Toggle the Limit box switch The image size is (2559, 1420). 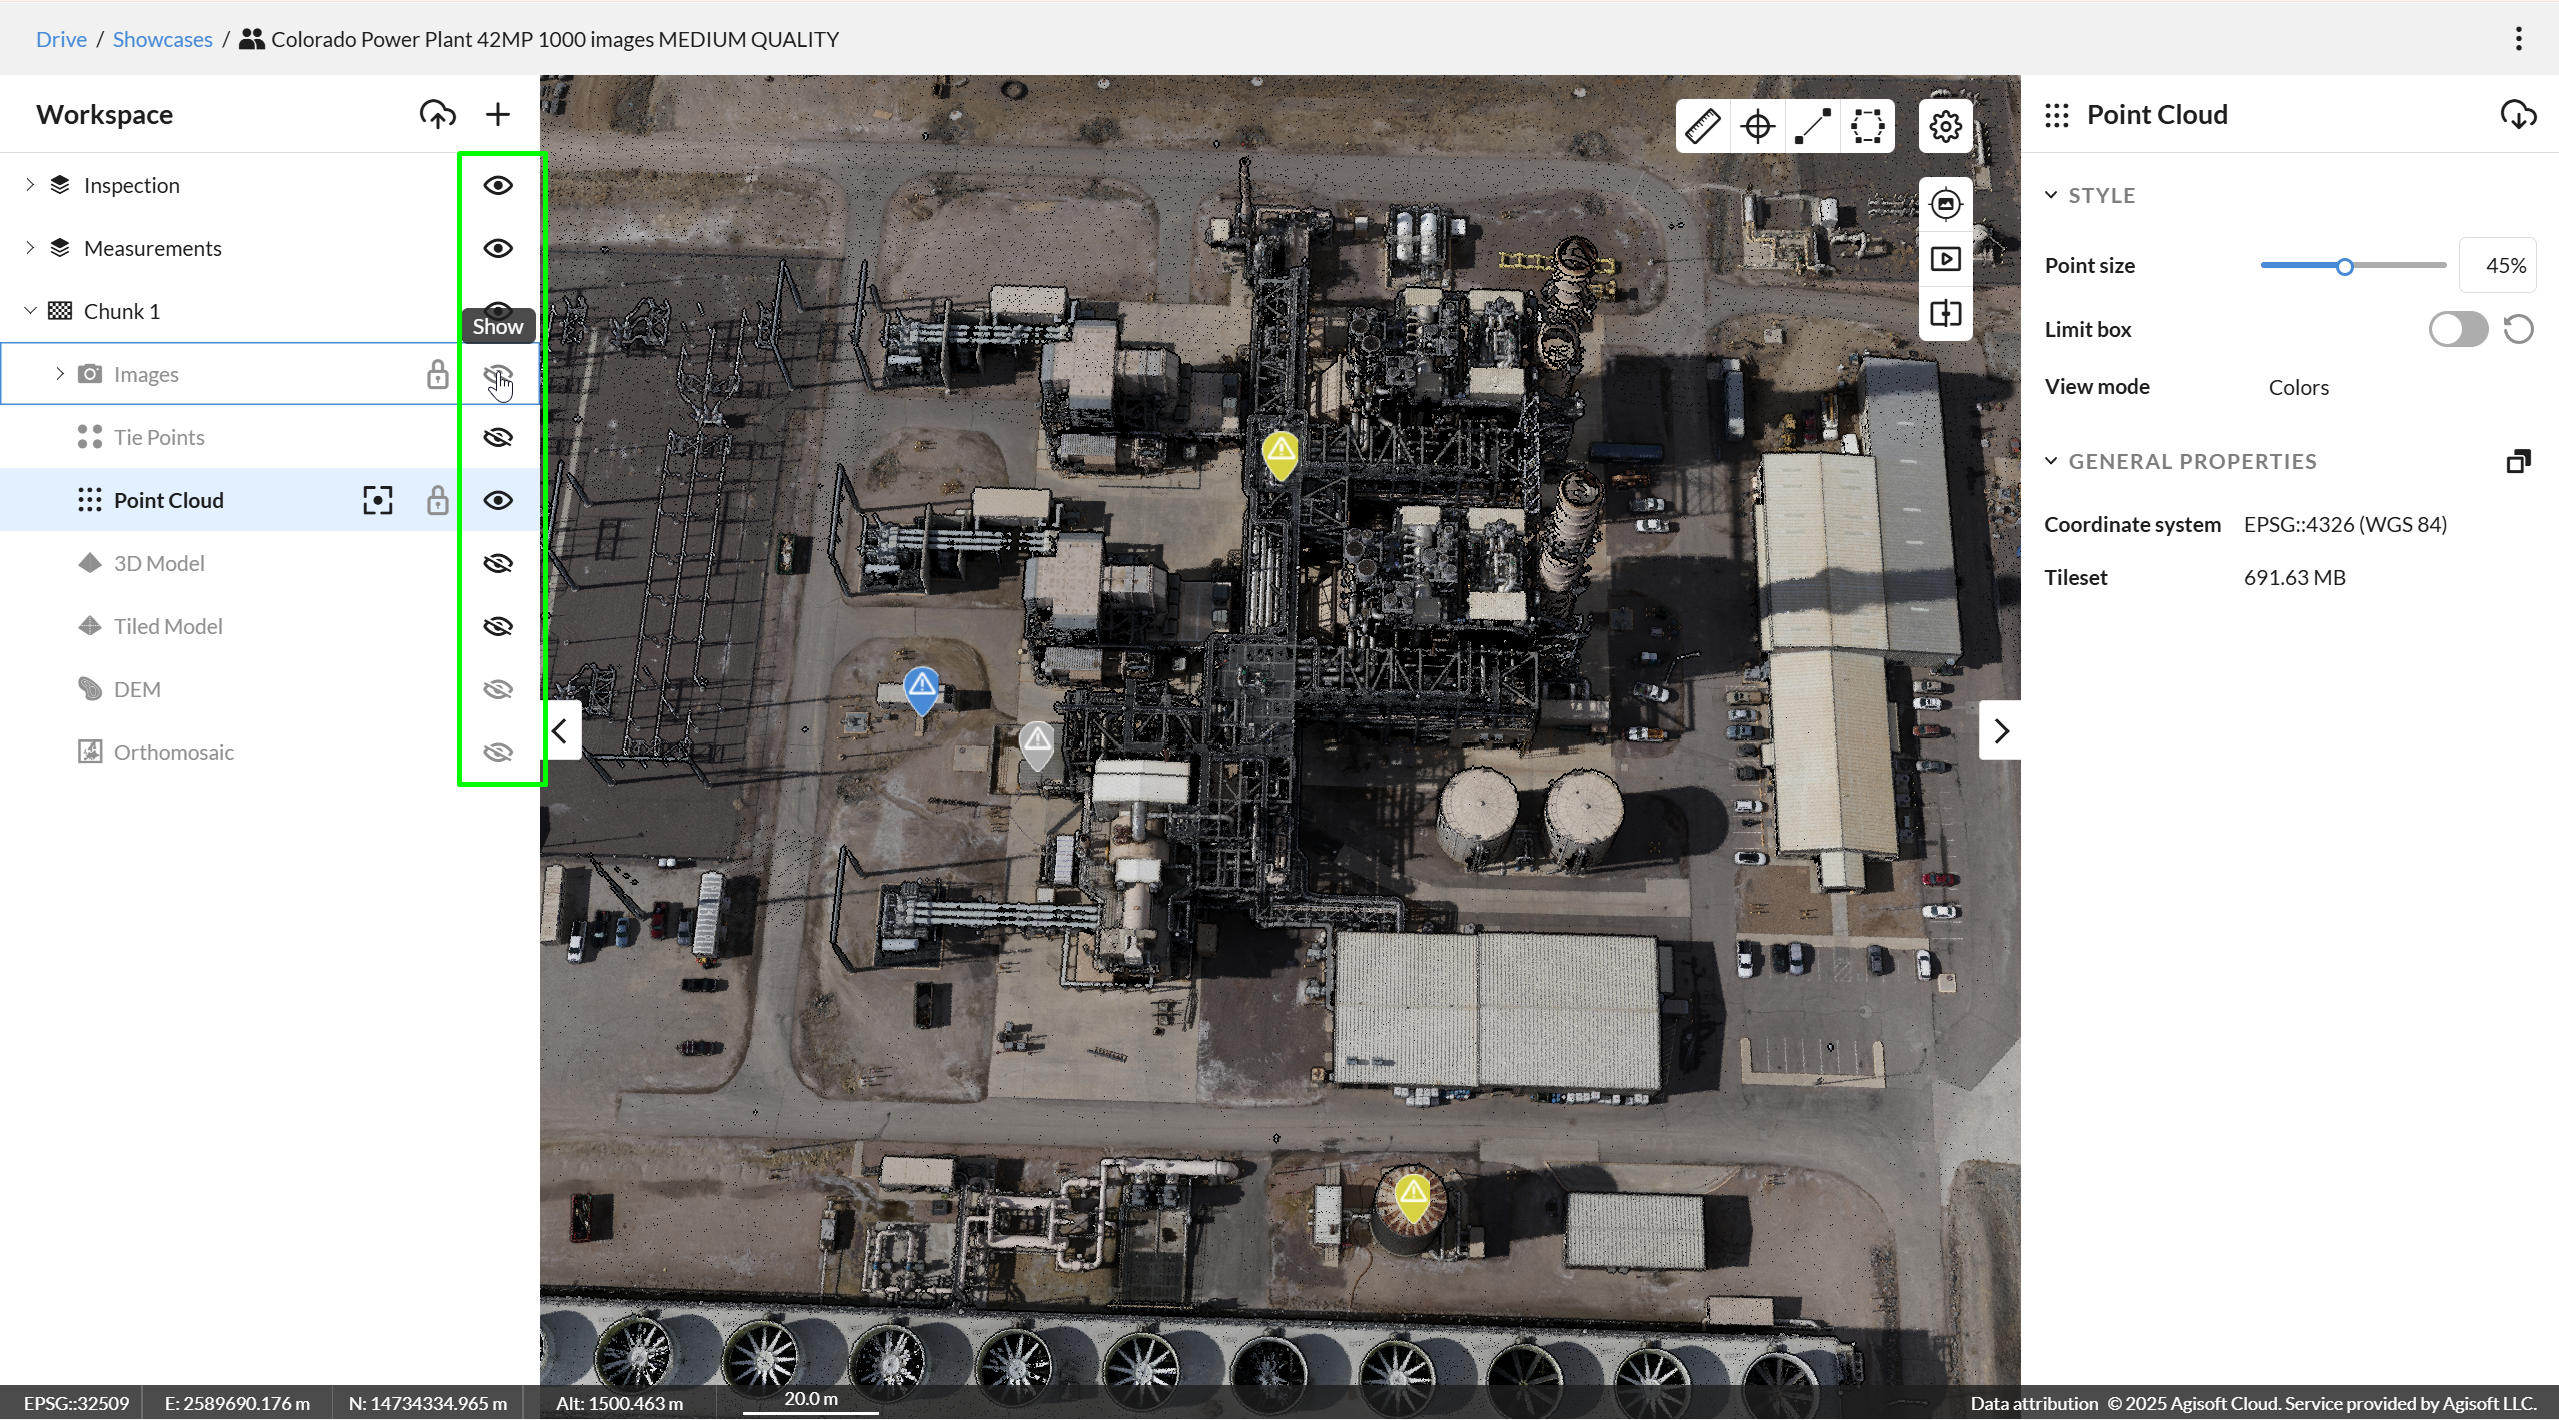(x=2457, y=329)
